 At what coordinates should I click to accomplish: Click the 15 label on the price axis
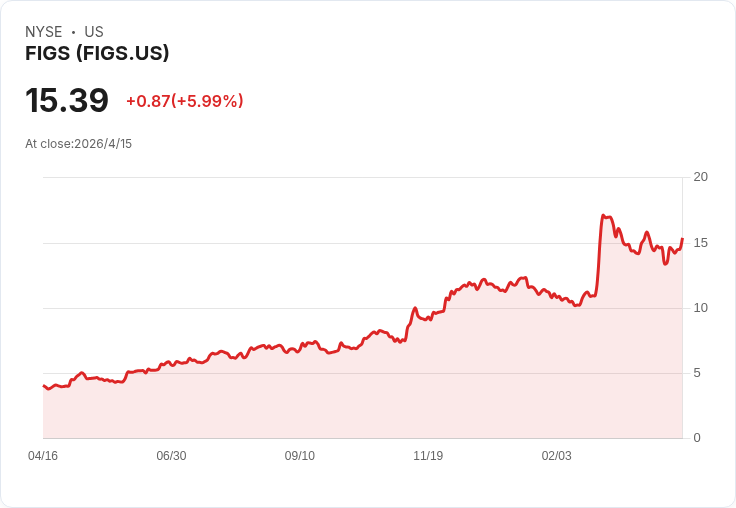click(x=700, y=243)
